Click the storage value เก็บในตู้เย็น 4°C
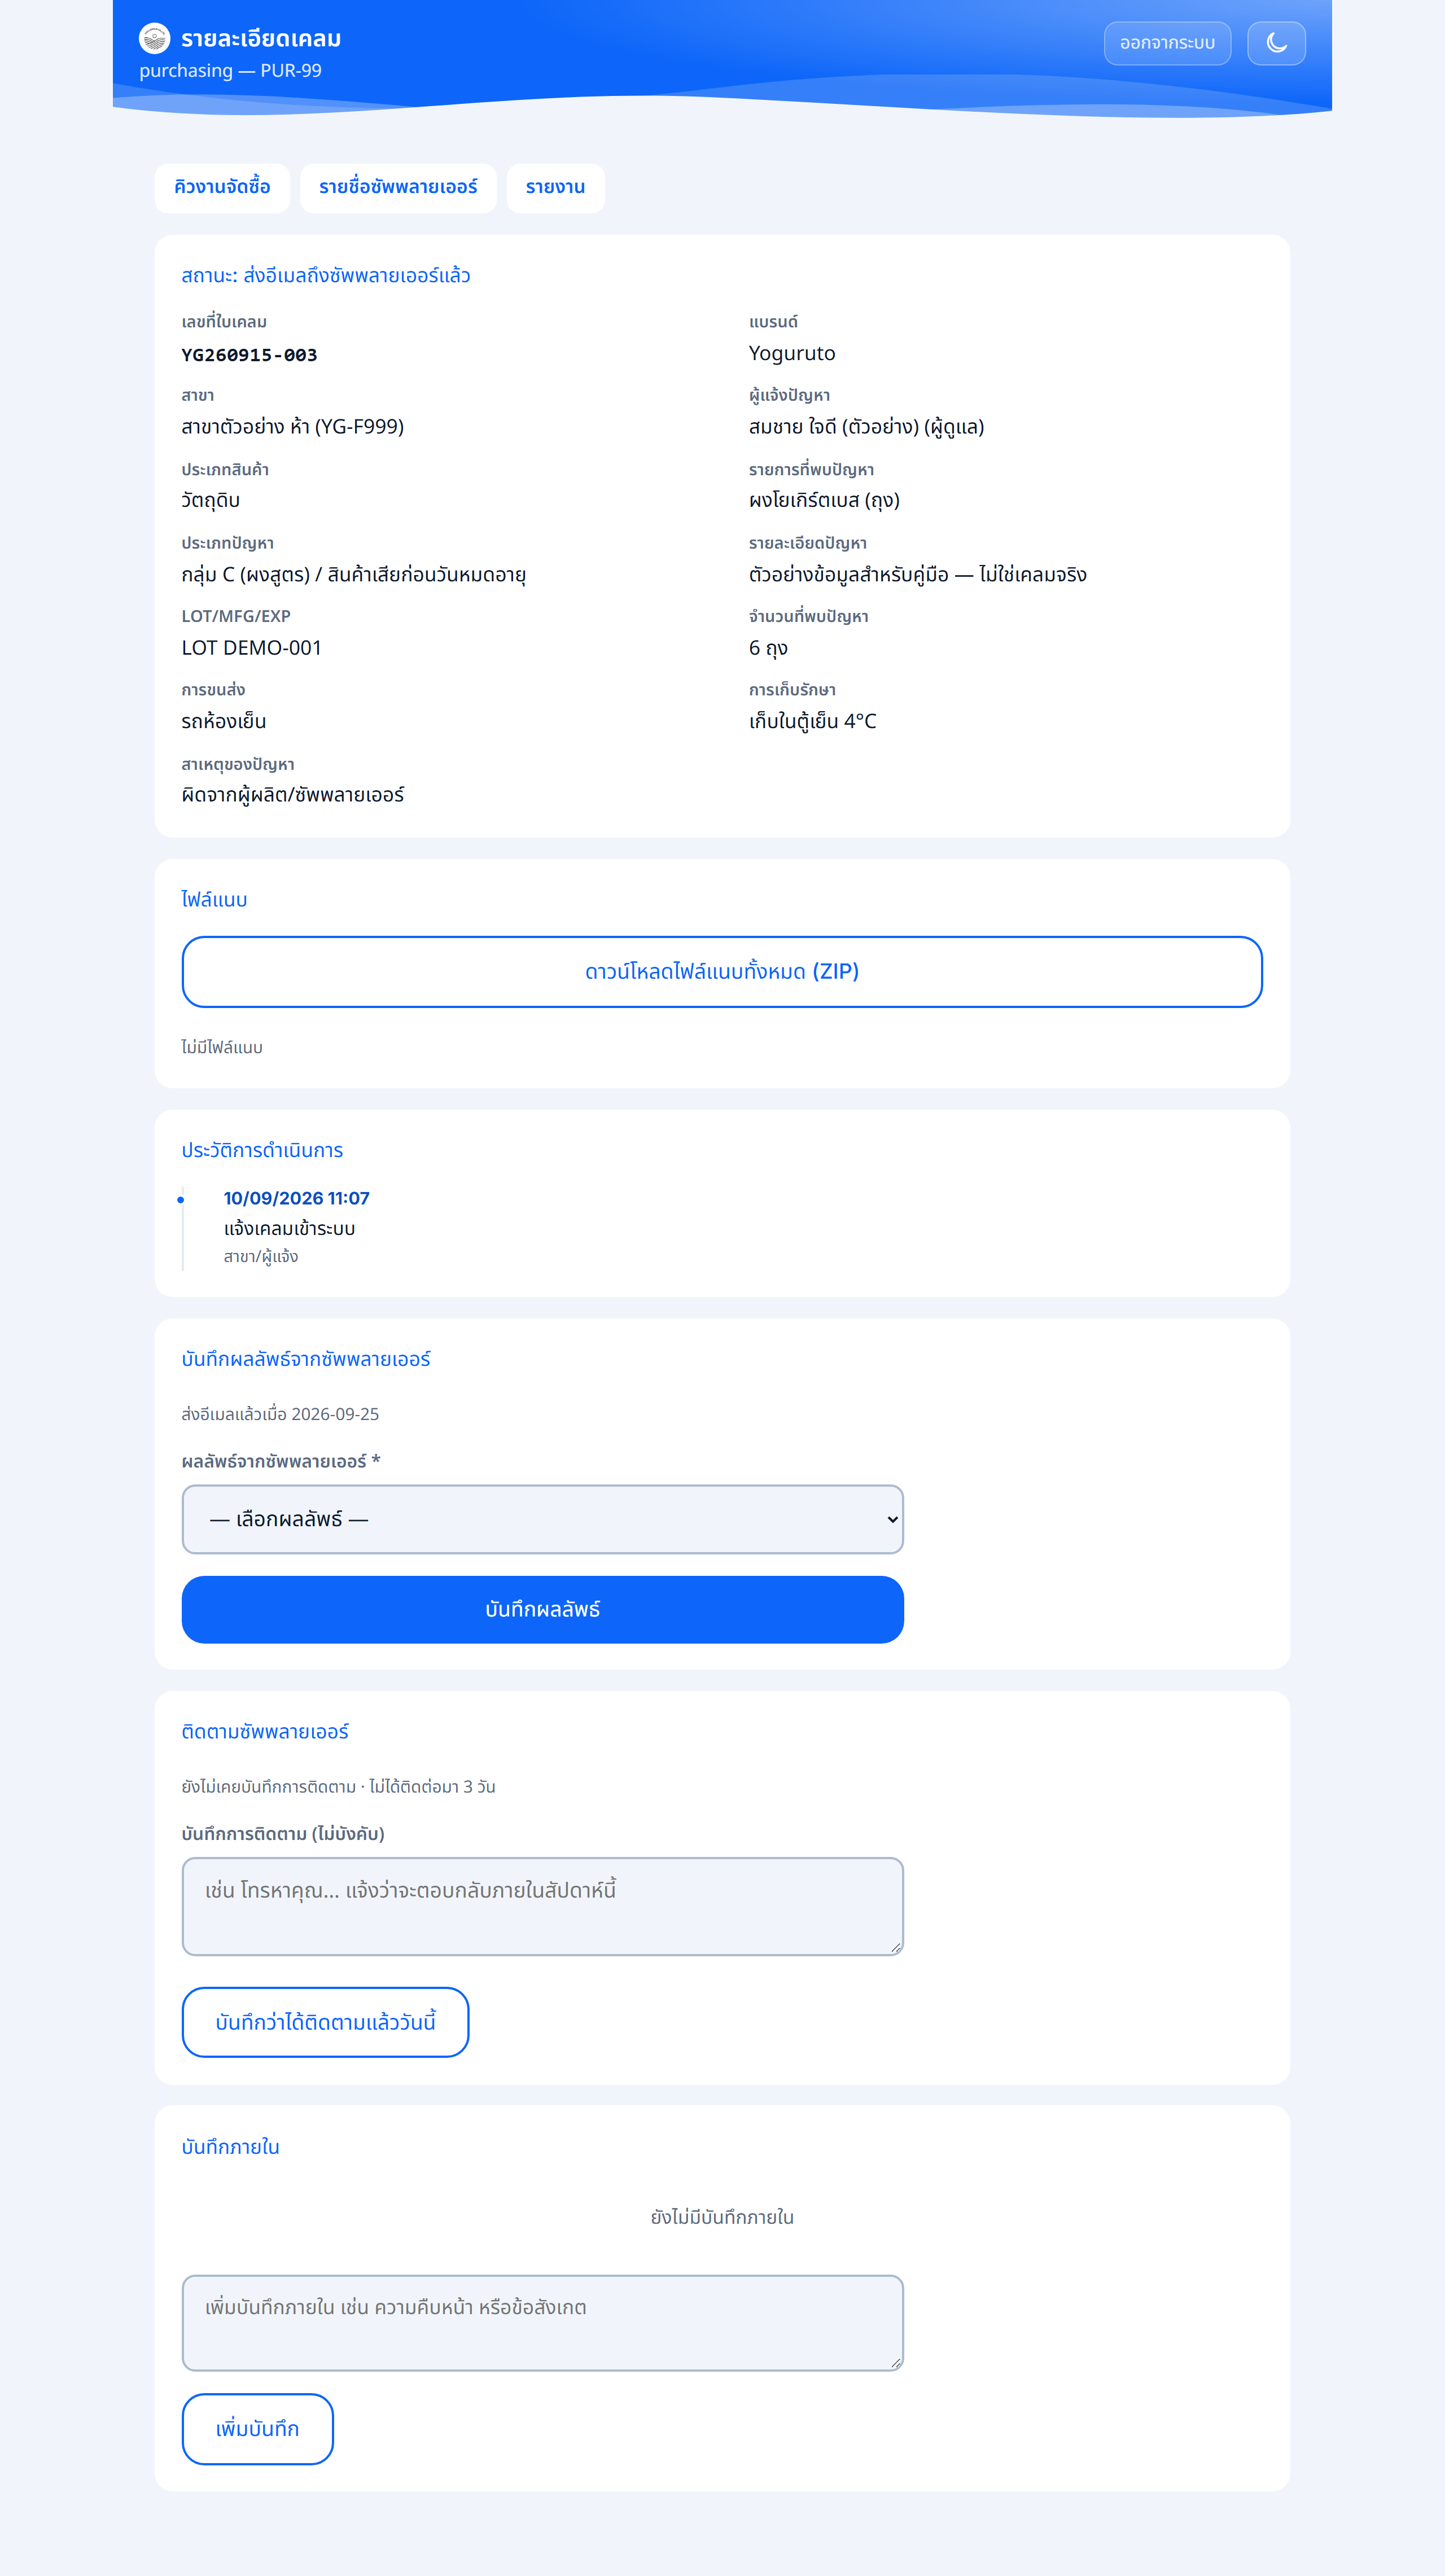Screen dimensions: 1445x2576 (812, 722)
